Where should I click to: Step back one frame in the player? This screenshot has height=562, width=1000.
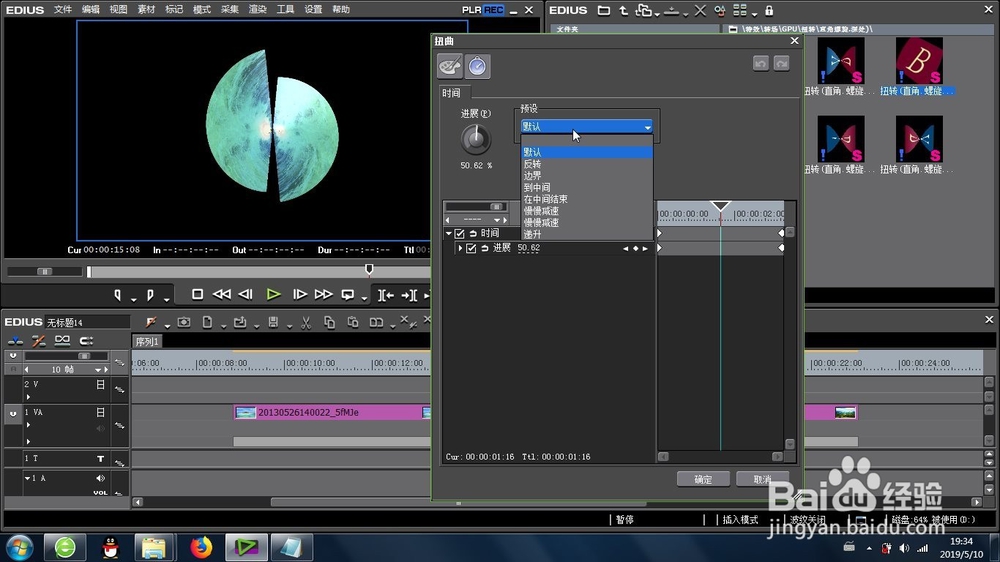click(x=246, y=294)
